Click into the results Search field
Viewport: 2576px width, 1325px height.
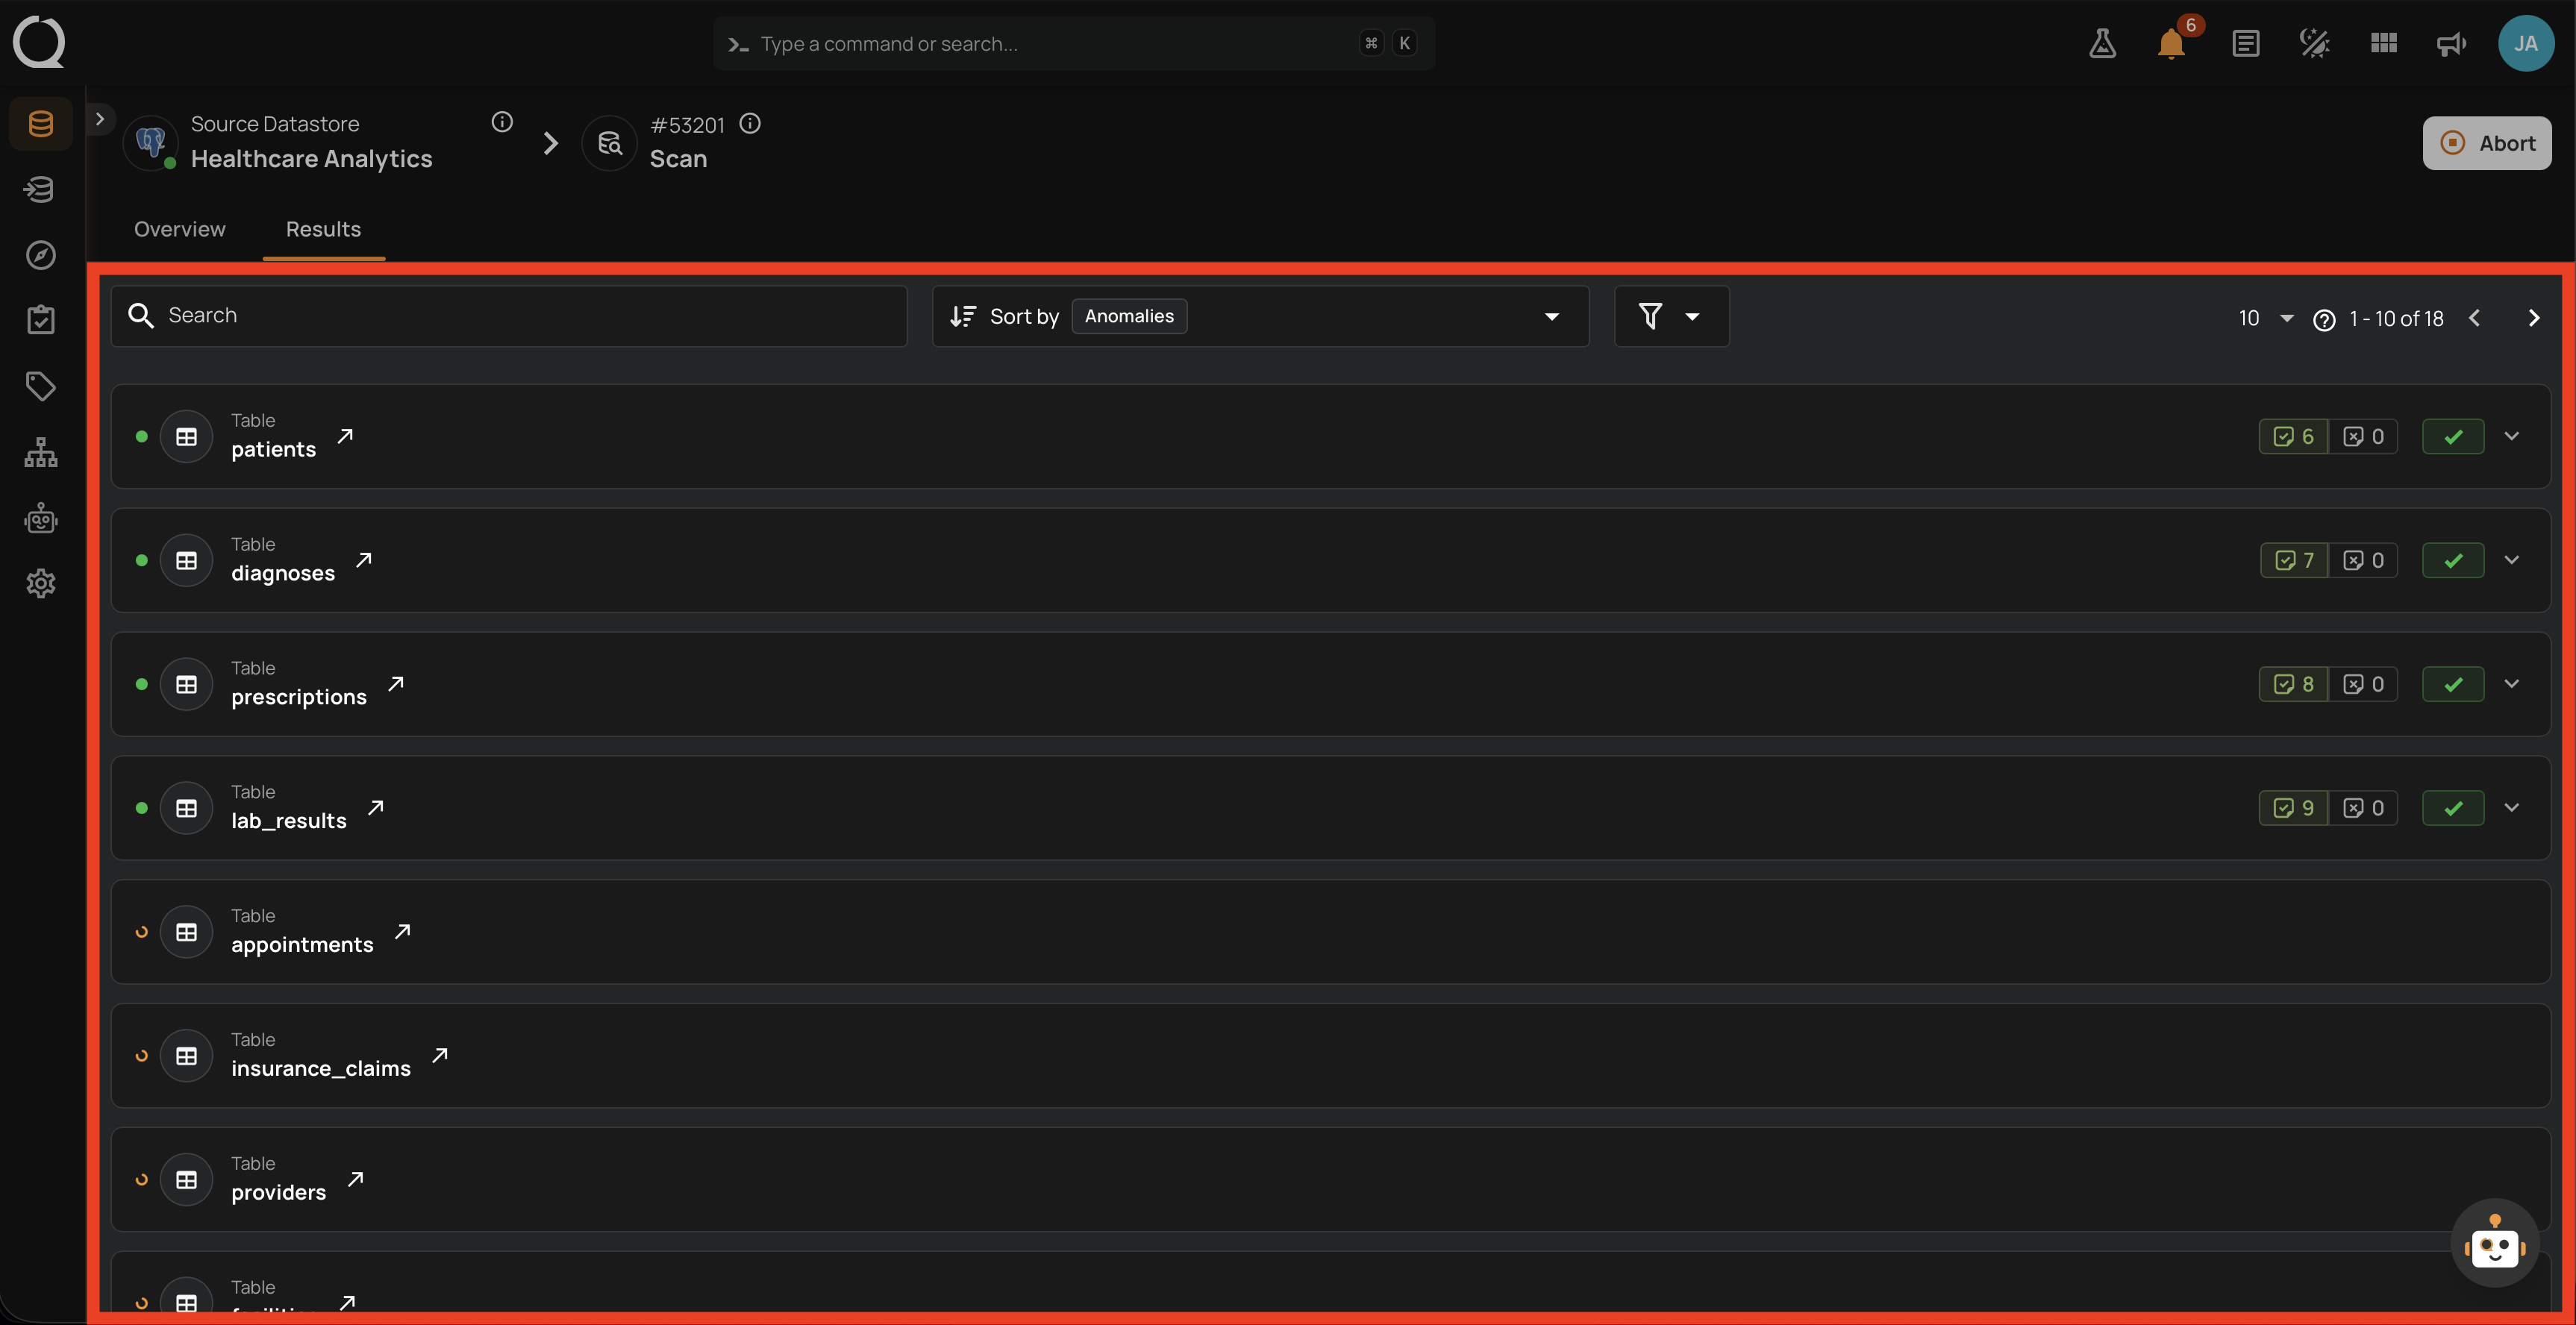point(509,316)
